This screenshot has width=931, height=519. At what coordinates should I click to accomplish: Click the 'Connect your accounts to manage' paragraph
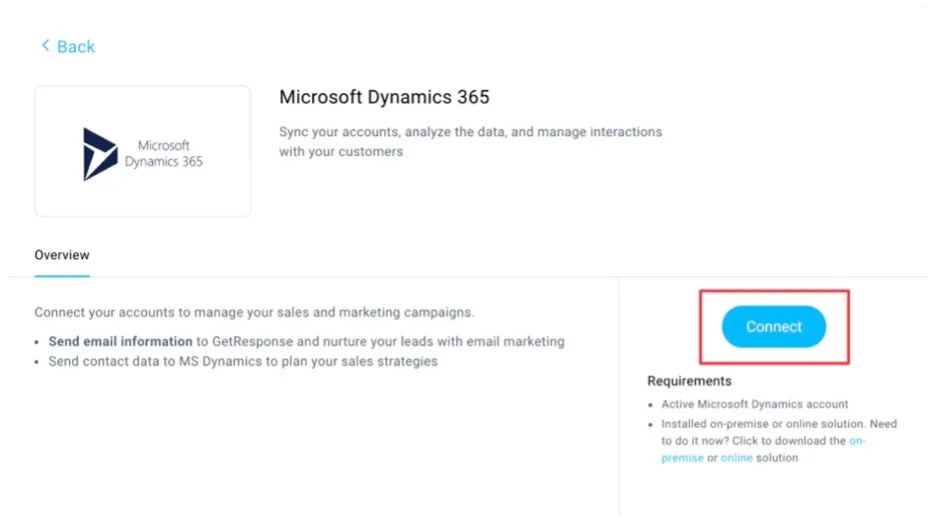pos(253,312)
